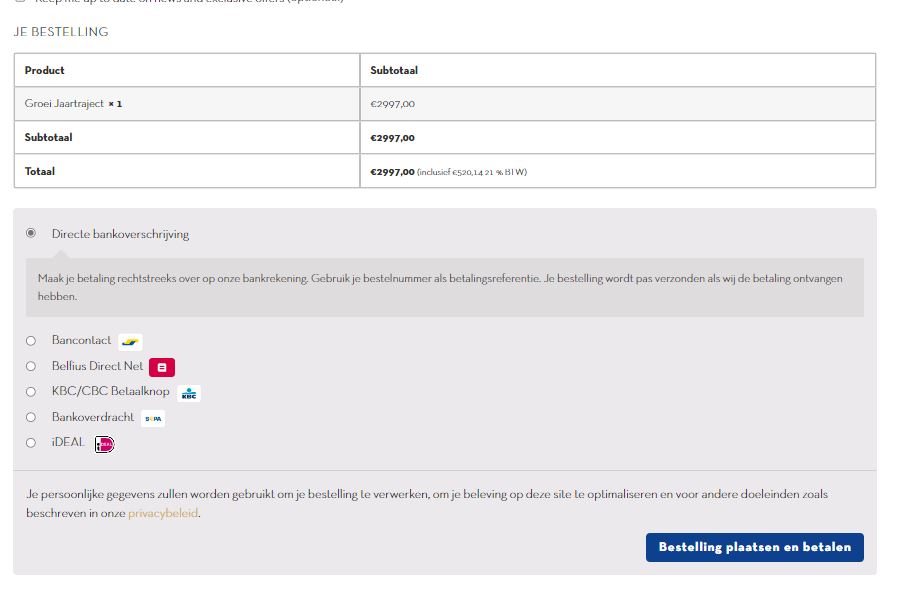Click the Directe bankoverschrijving label text
Viewport: 898px width, 613px height.
coord(120,234)
